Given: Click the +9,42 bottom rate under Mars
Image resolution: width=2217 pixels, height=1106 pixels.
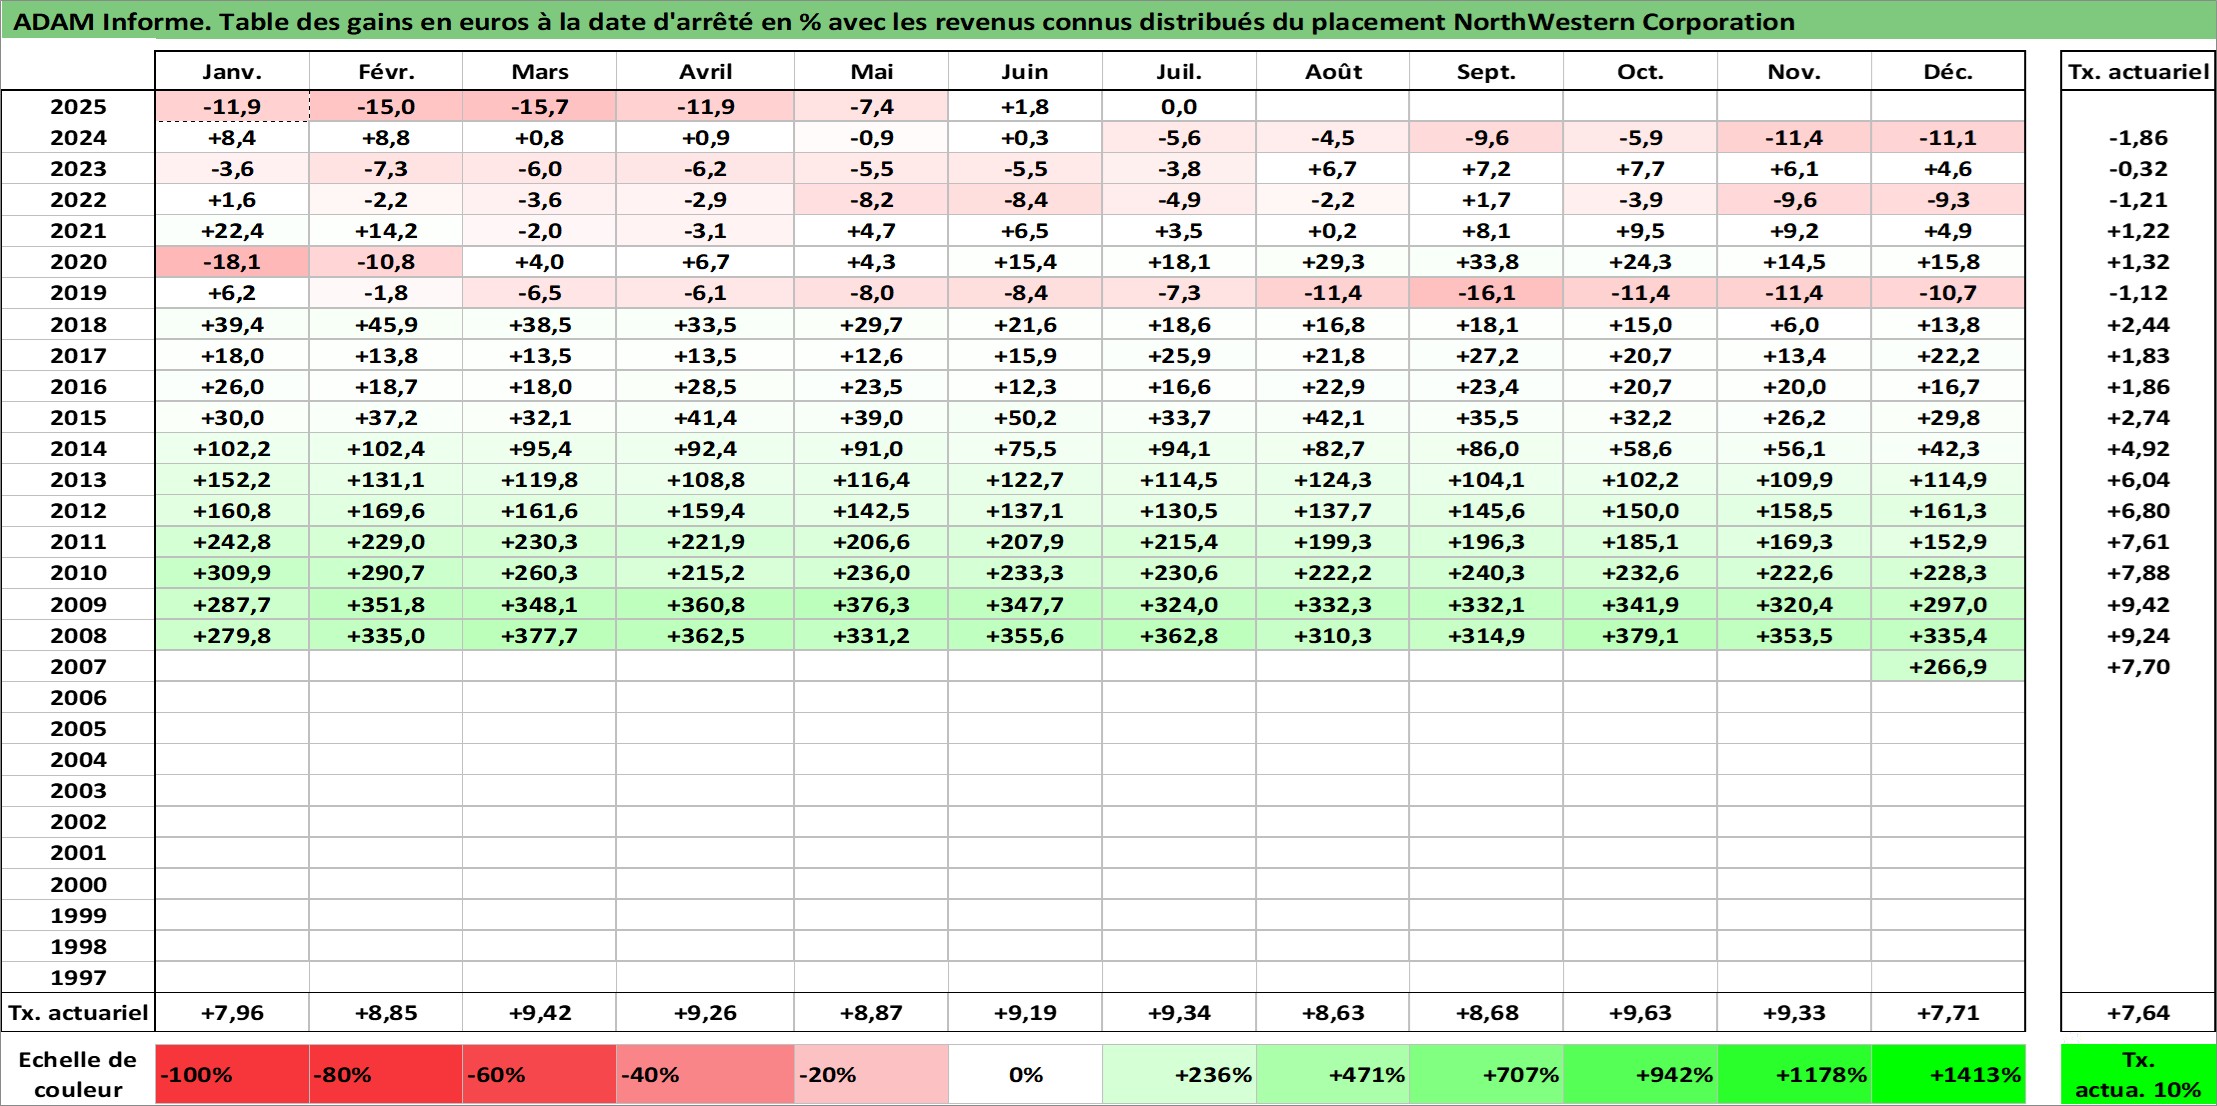Looking at the screenshot, I should 539,1013.
